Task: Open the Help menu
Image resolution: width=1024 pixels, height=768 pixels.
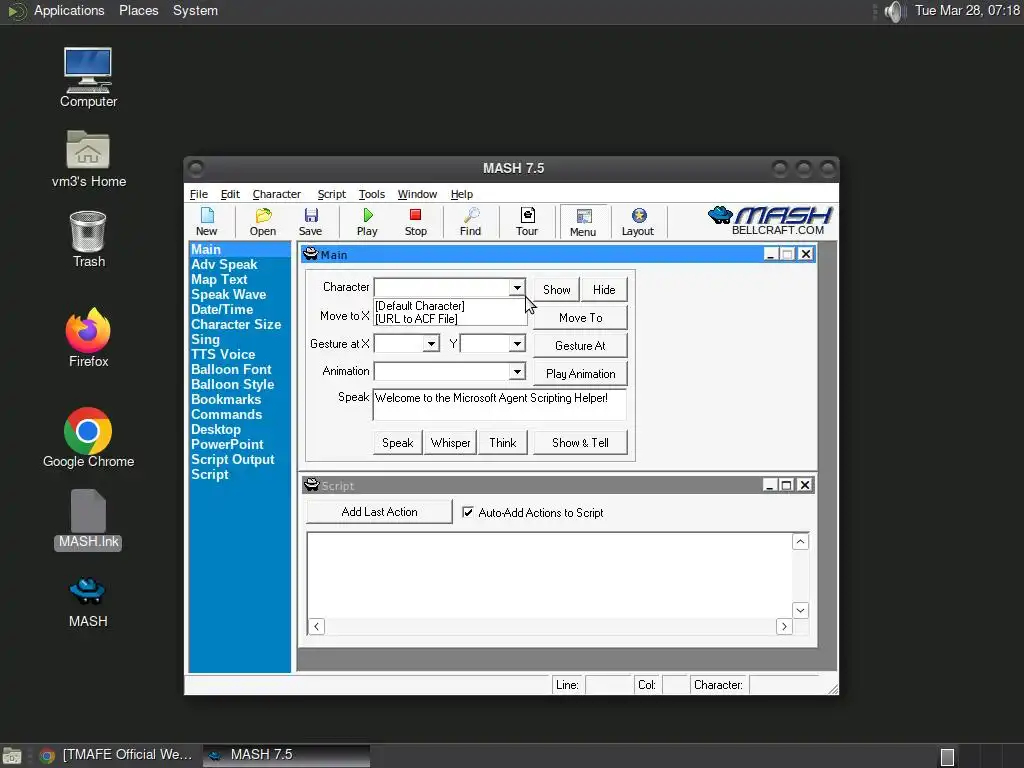Action: (462, 194)
